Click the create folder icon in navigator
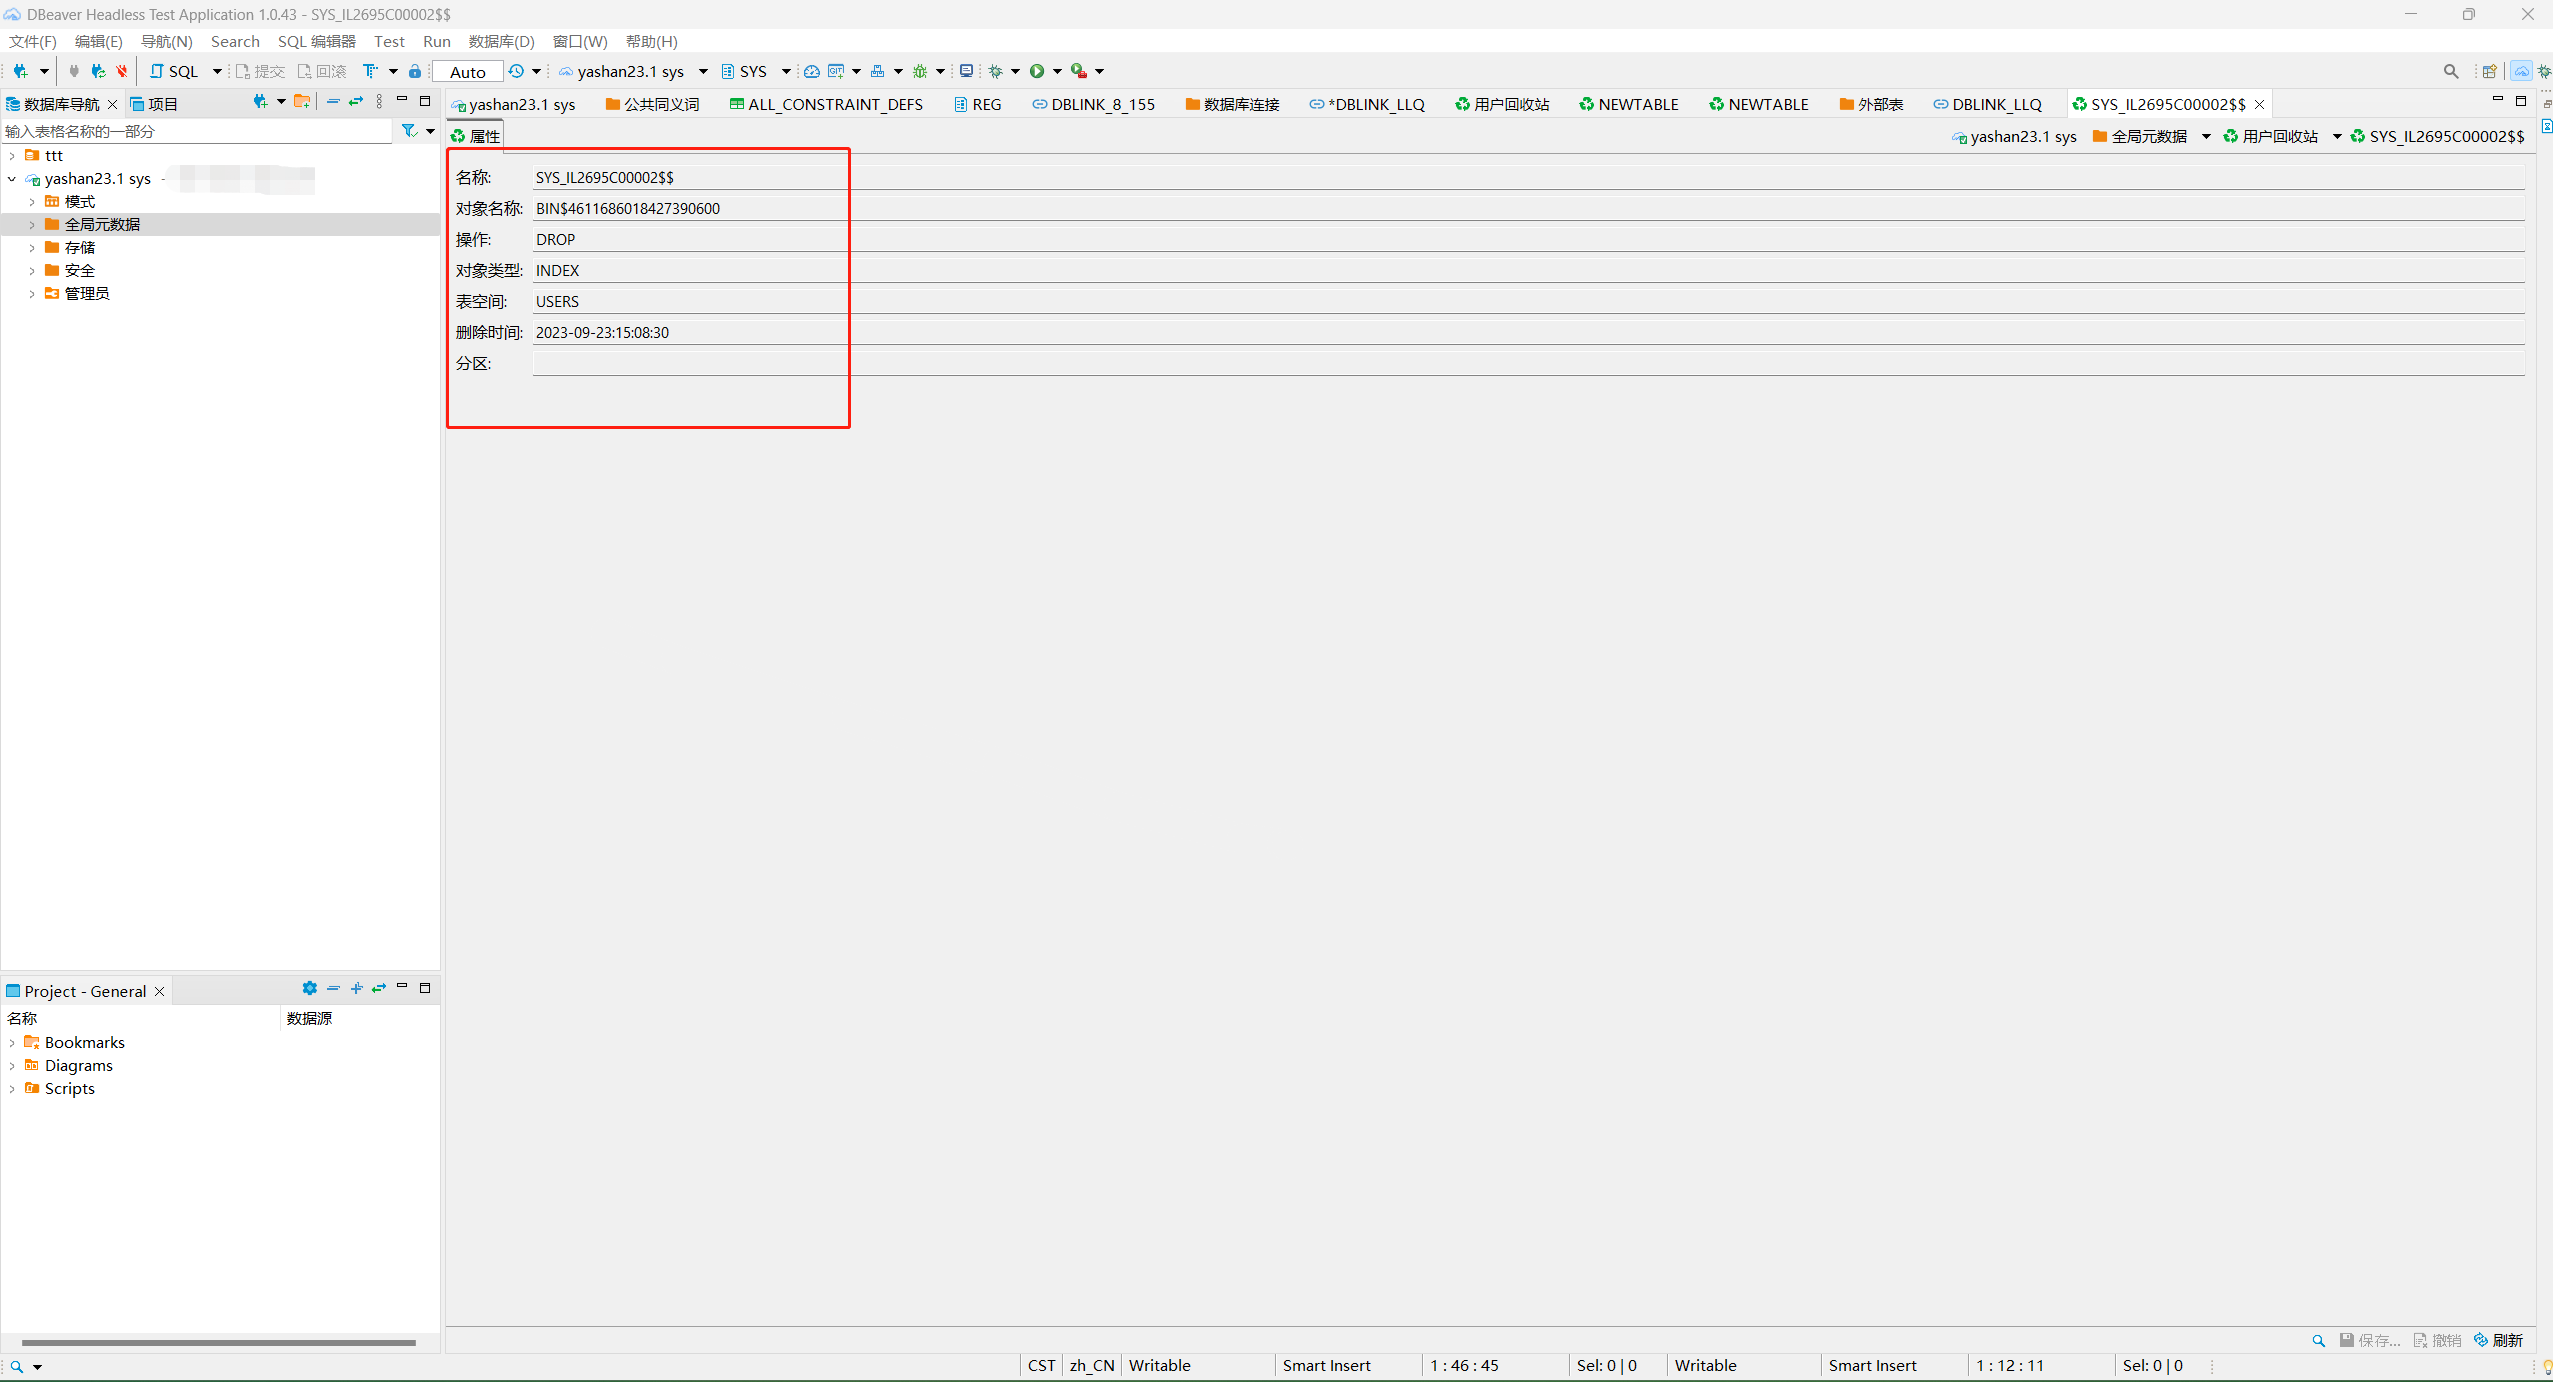This screenshot has height=1382, width=2553. tap(302, 101)
